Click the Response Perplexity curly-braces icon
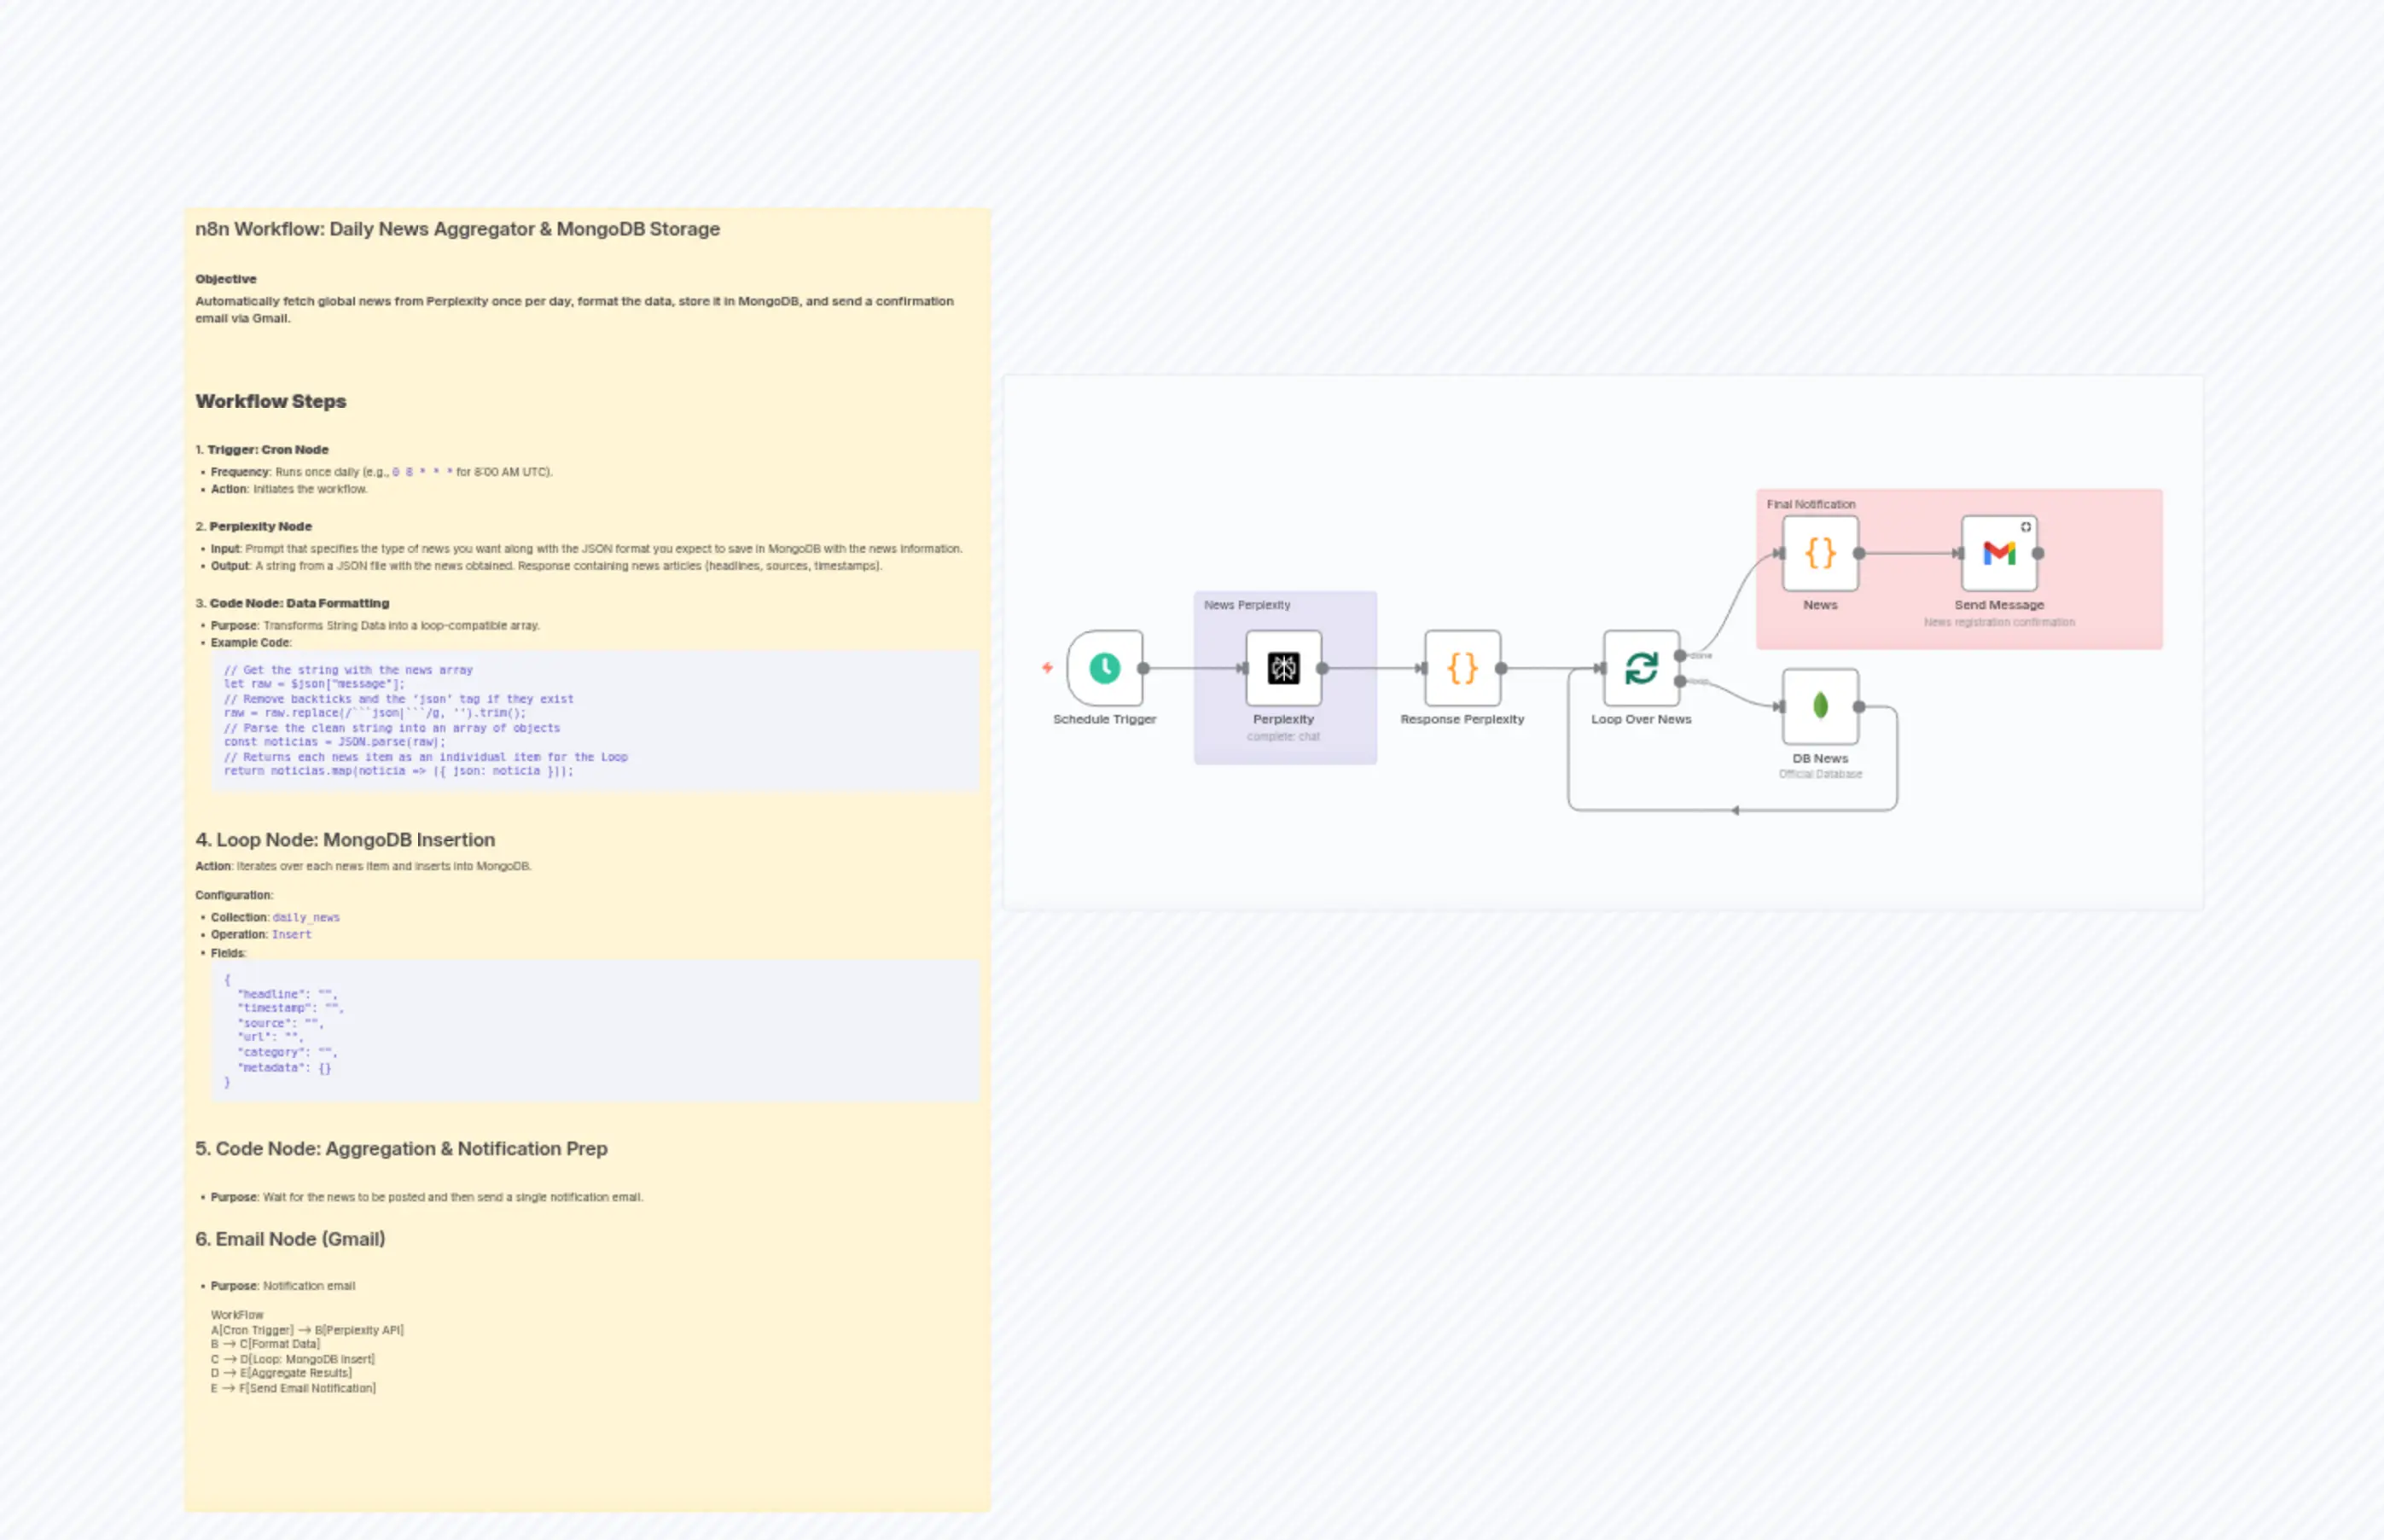Viewport: 2384px width, 1540px height. click(x=1462, y=667)
